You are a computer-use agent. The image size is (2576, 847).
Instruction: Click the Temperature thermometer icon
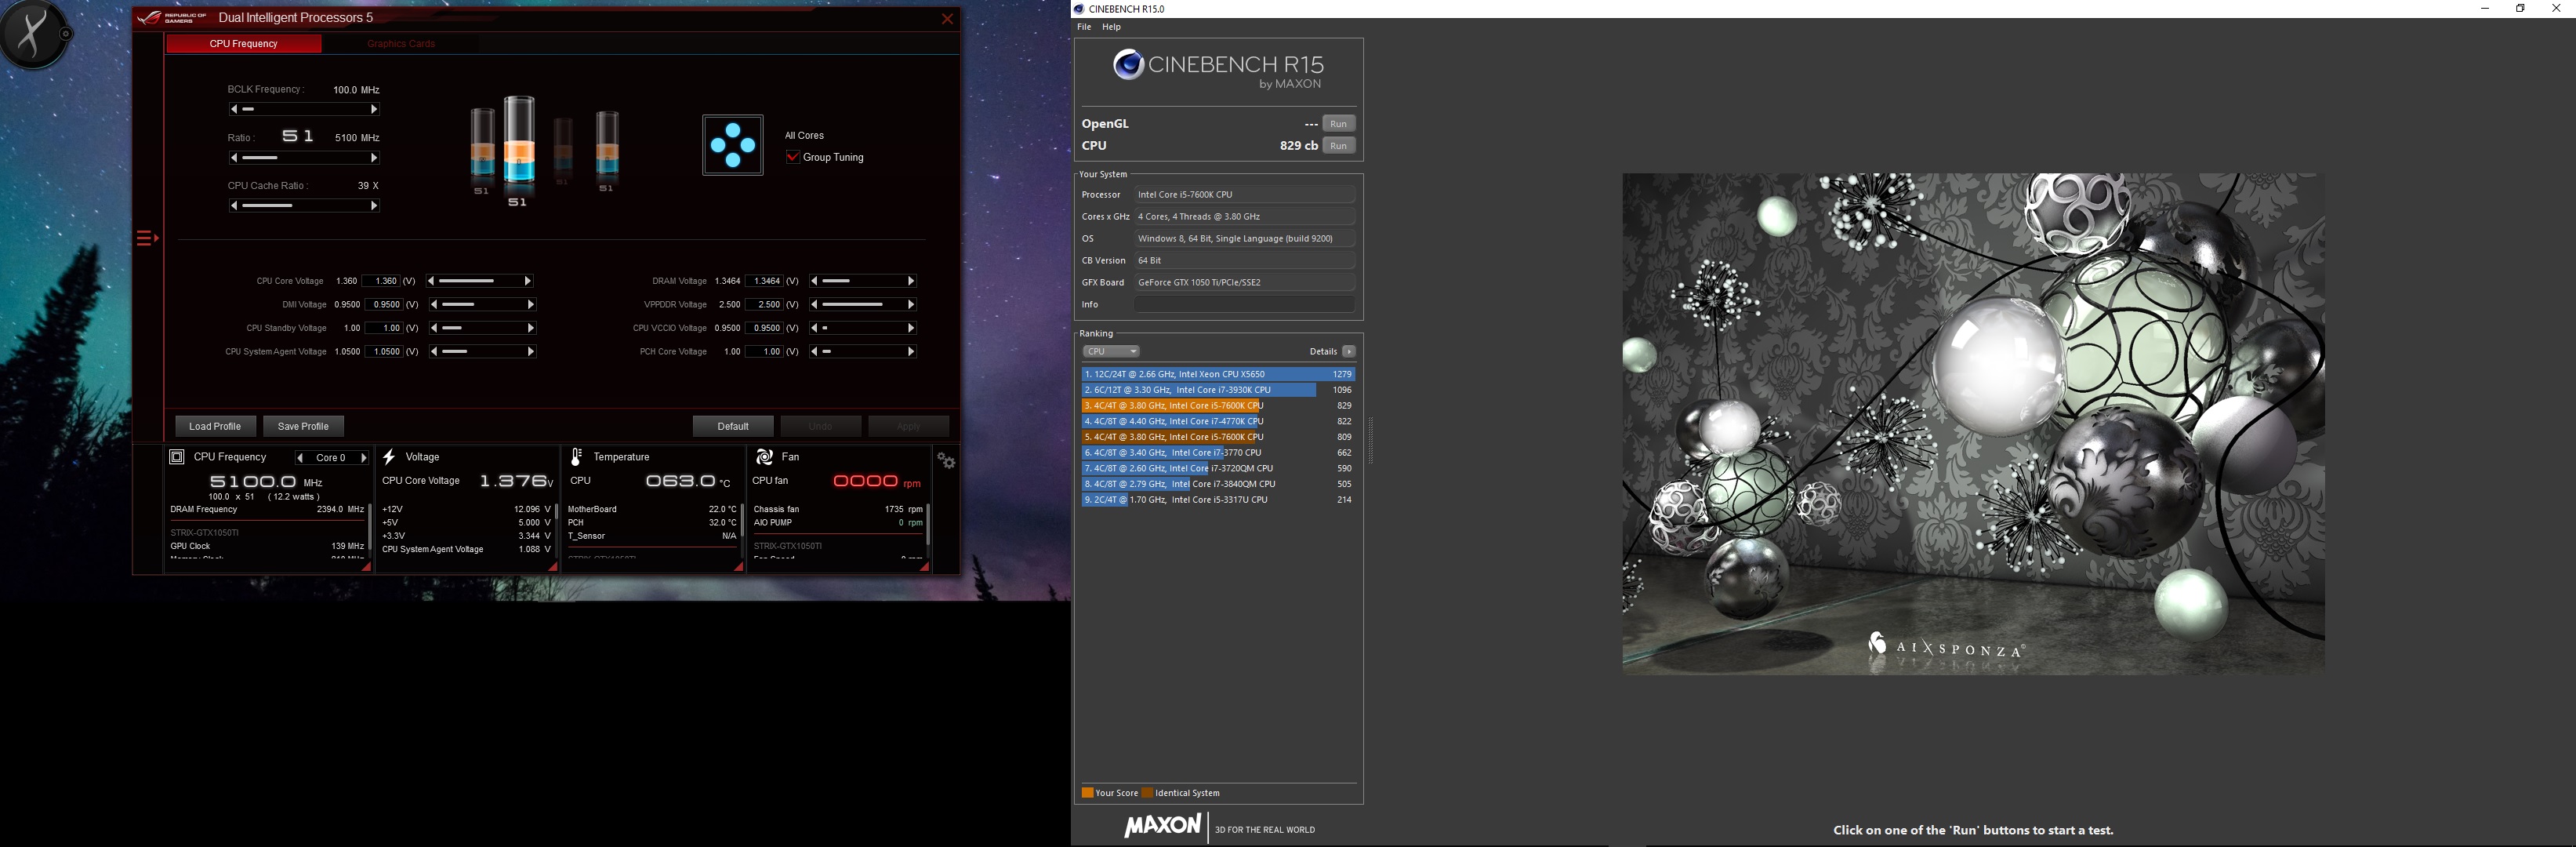click(x=576, y=457)
